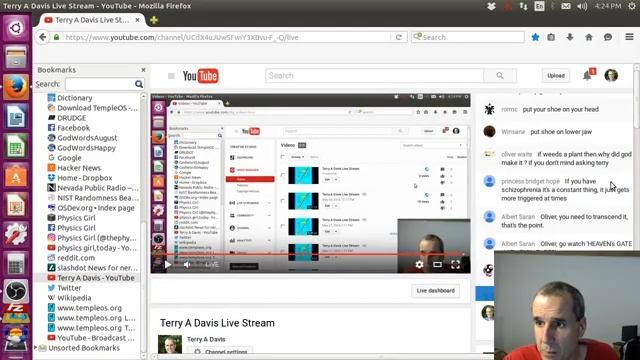Viewport: 640px width, 360px height.
Task: Reload the page with the refresh icon
Action: [399, 37]
